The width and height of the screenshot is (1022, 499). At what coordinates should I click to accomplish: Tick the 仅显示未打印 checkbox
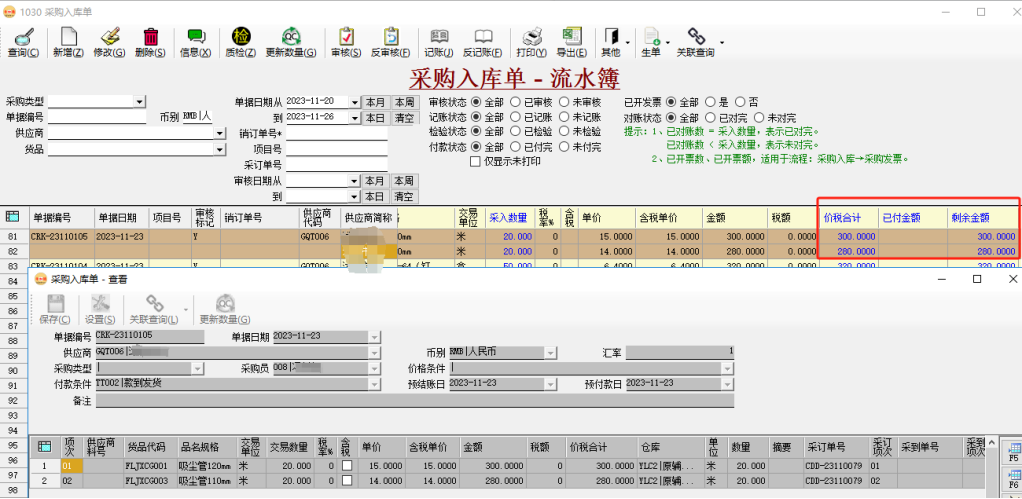click(475, 162)
